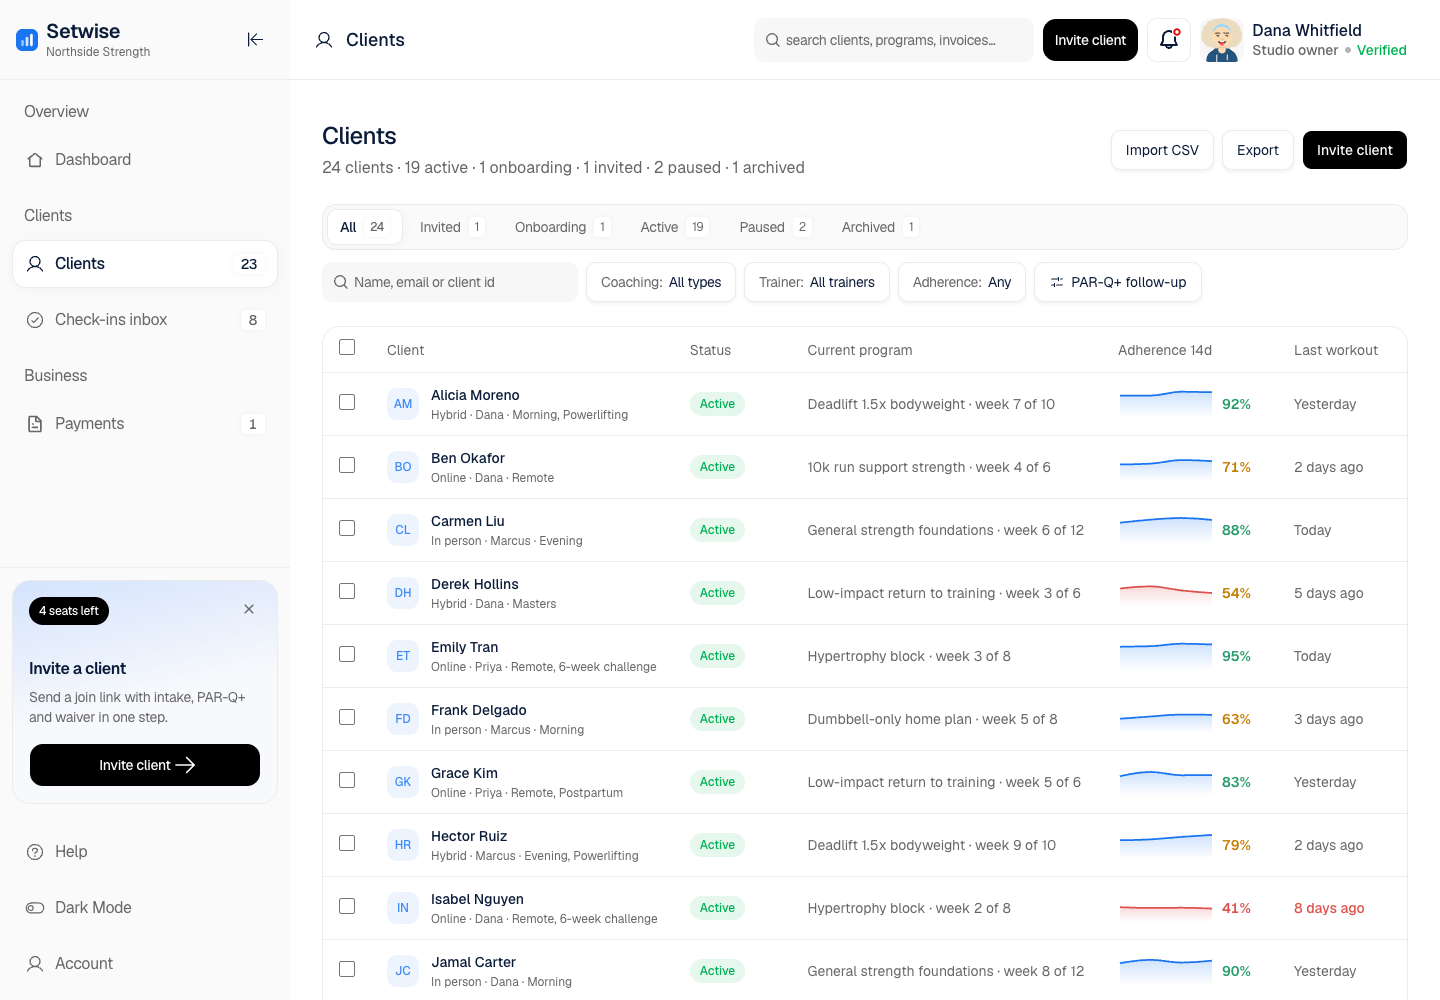Select the Emily Tran row checkbox
The width and height of the screenshot is (1440, 1000).
[x=347, y=654]
